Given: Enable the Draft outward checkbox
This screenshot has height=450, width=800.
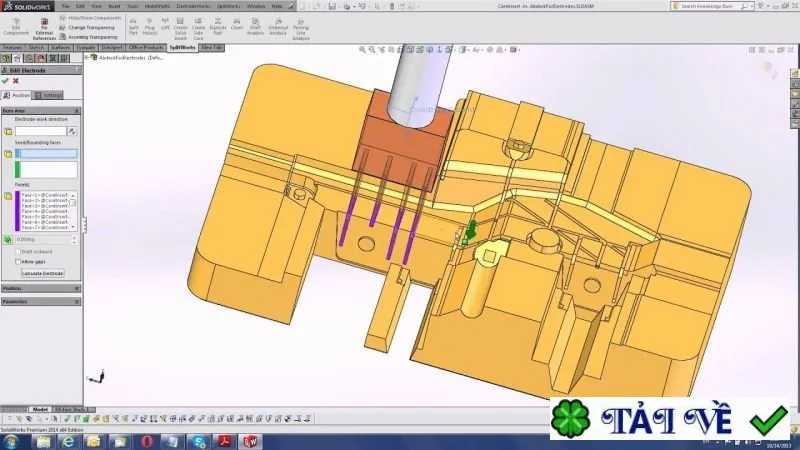Looking at the screenshot, I should [x=18, y=252].
